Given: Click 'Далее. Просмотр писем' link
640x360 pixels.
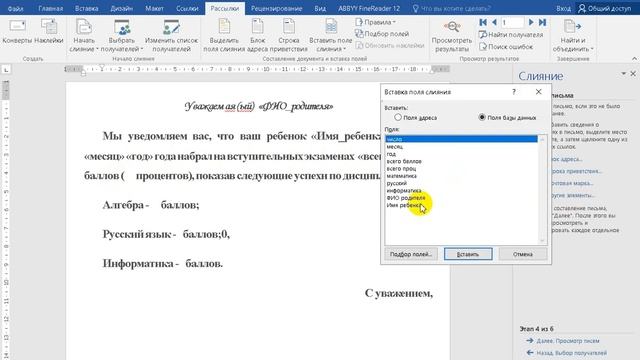Looking at the screenshot, I should (568, 341).
